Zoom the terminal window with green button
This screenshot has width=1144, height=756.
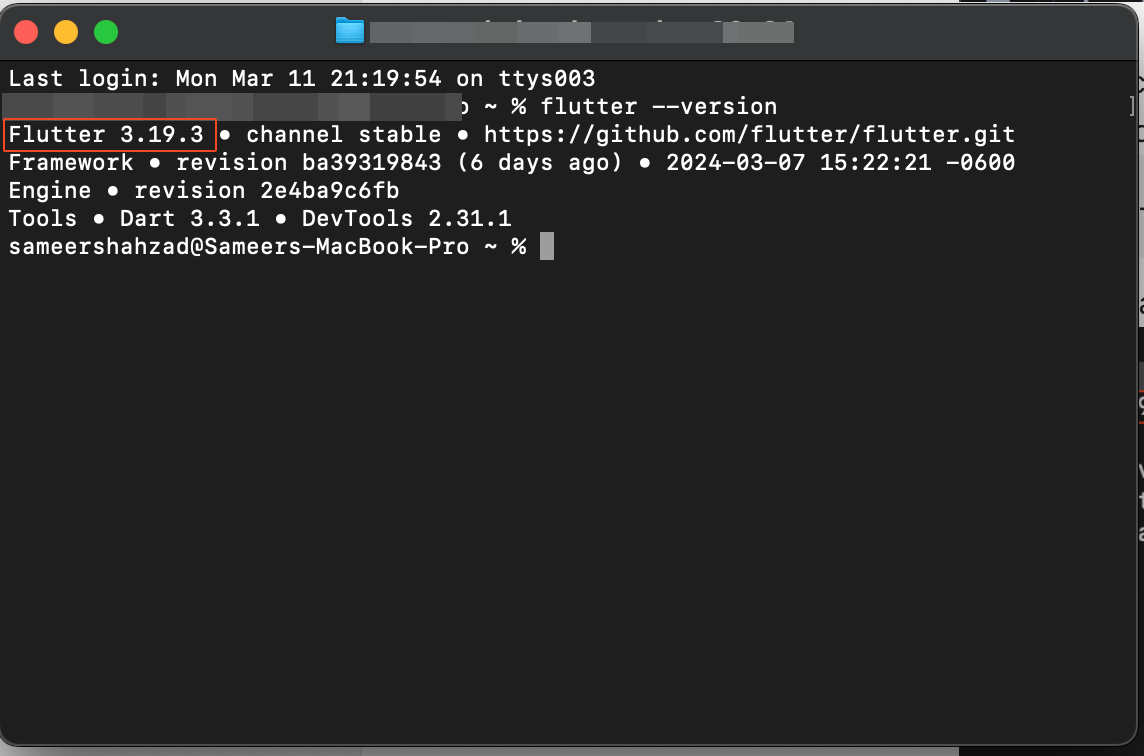tap(107, 32)
